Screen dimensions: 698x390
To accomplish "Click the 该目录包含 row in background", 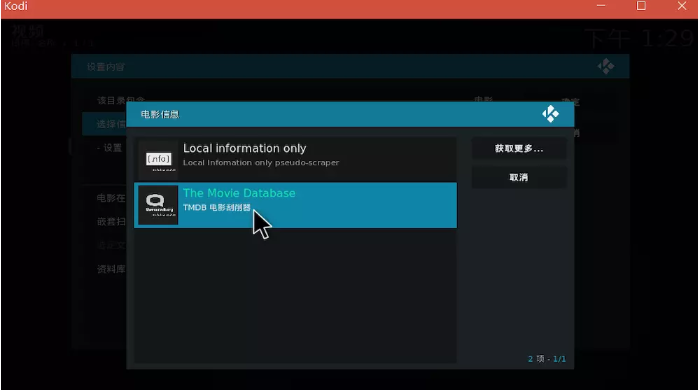I will [121, 100].
